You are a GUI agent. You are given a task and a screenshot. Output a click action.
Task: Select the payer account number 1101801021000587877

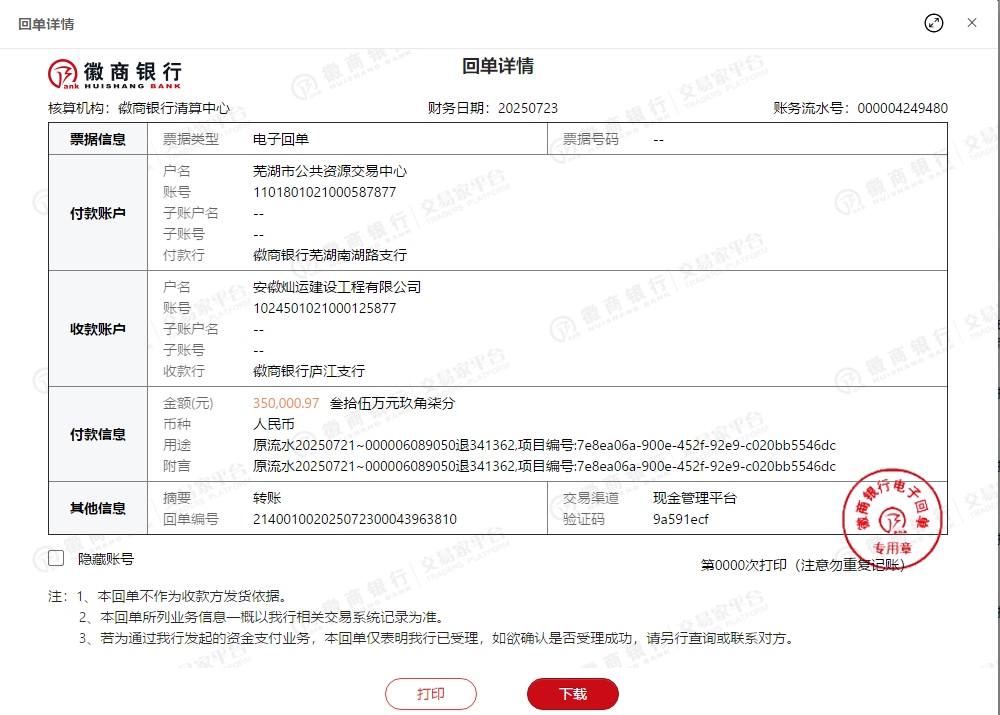pyautogui.click(x=325, y=192)
